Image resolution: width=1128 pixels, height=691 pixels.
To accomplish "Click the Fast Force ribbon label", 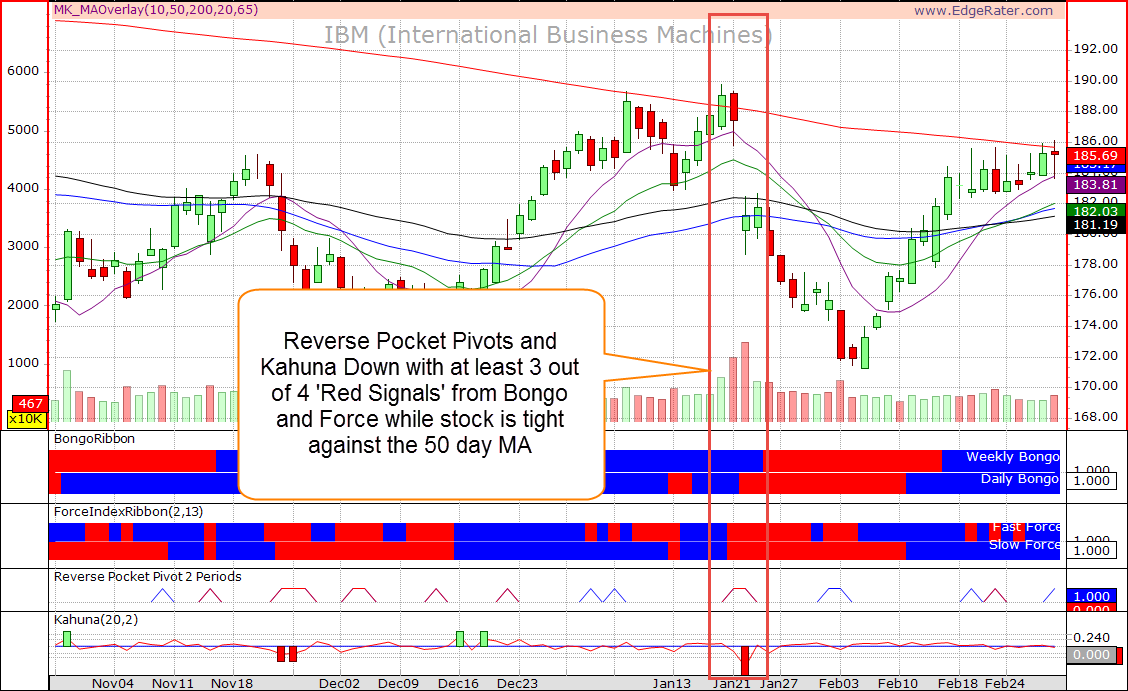I will point(1026,527).
